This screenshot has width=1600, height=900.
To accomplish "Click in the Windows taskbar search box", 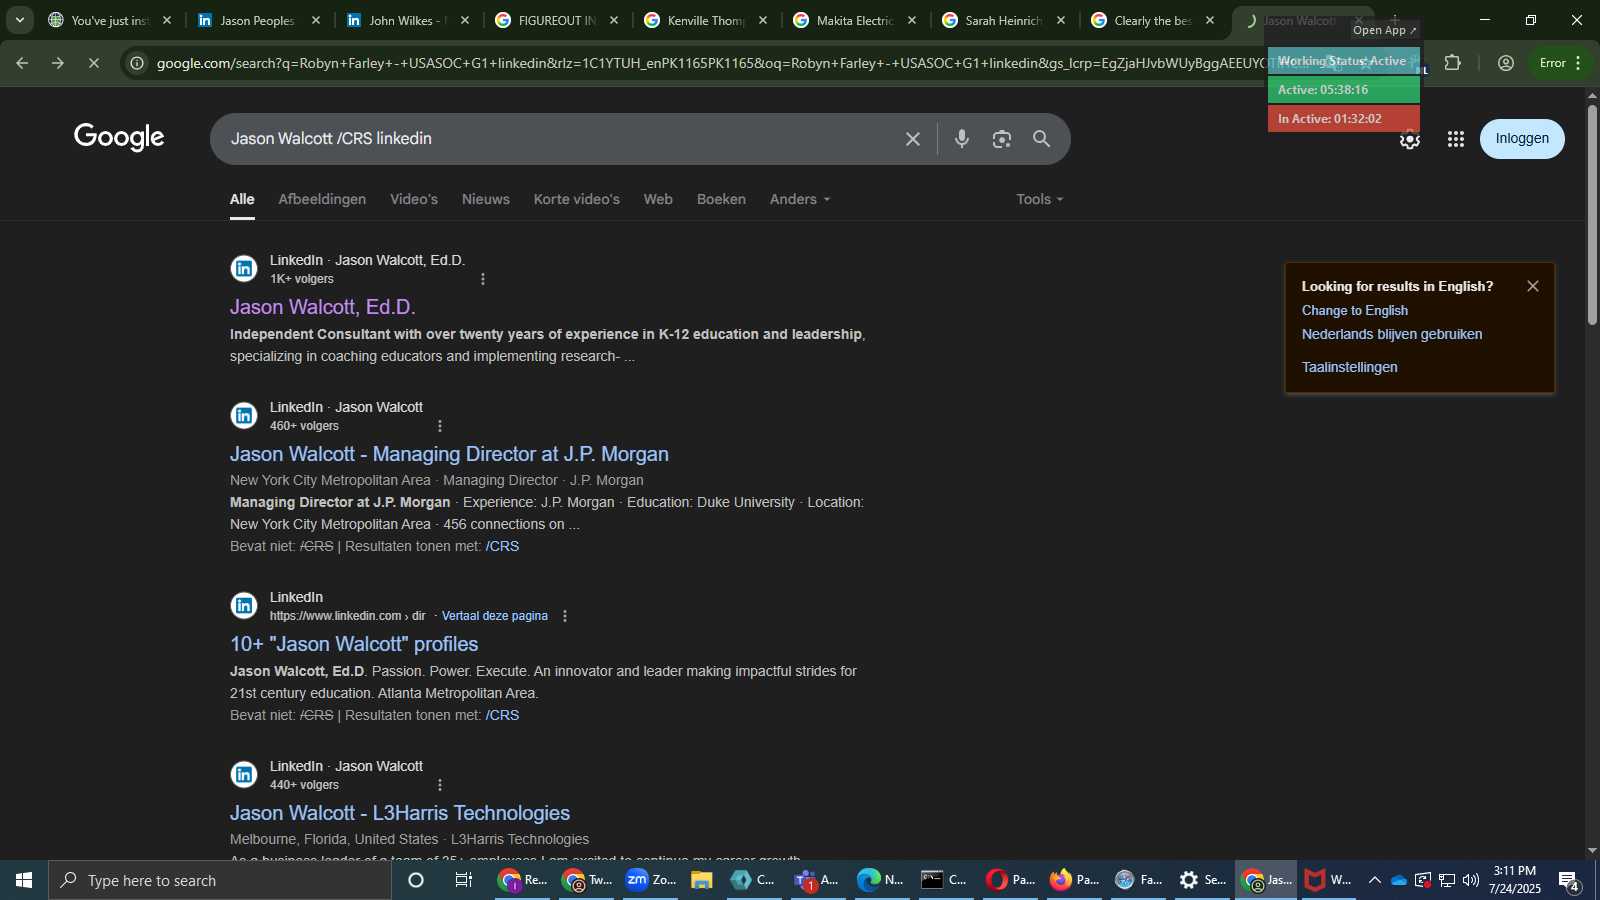I will [220, 880].
